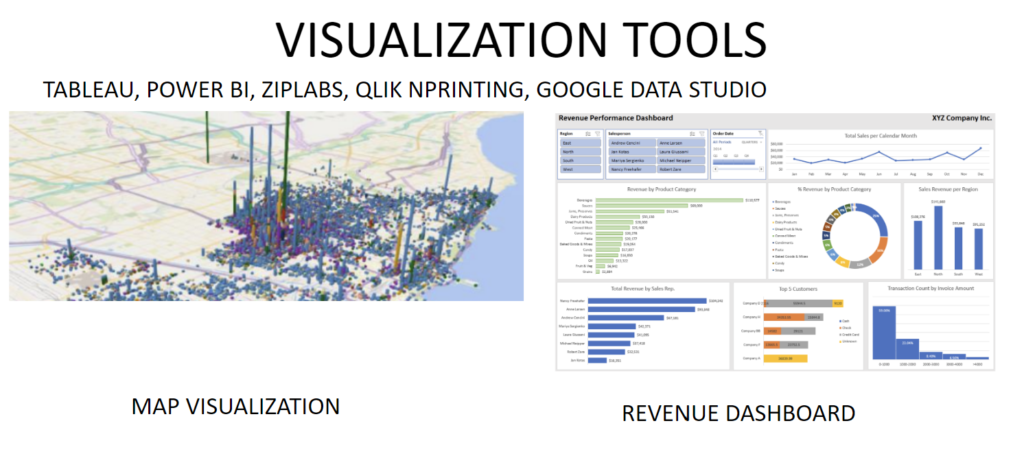Click the Jun point on sales line chart
1024x456 pixels.
coord(879,152)
